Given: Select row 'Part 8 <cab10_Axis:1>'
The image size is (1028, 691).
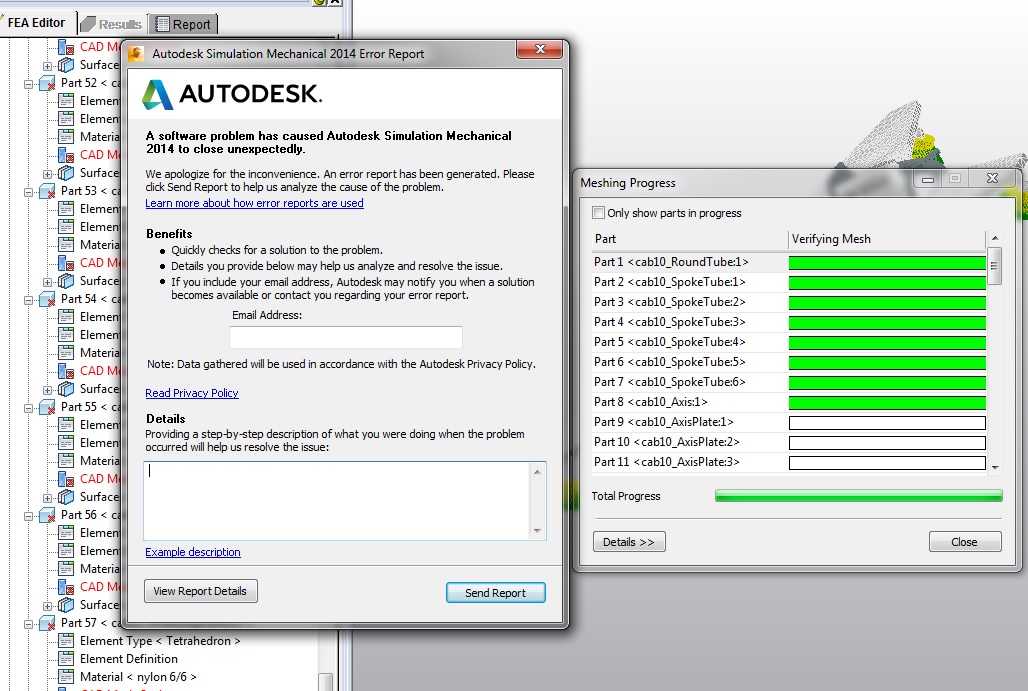Looking at the screenshot, I should pyautogui.click(x=789, y=402).
